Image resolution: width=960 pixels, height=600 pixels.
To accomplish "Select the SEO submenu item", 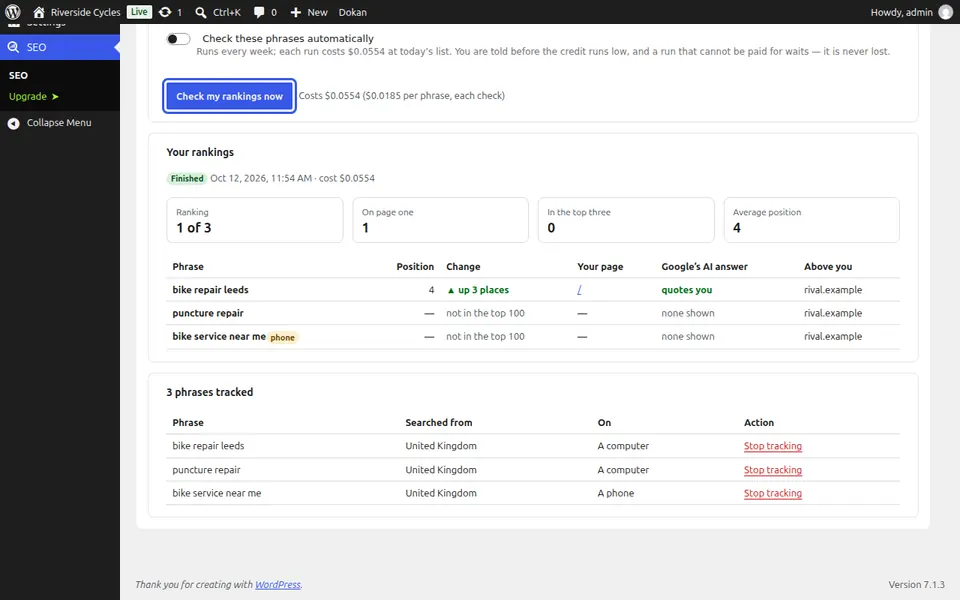I will pos(18,75).
